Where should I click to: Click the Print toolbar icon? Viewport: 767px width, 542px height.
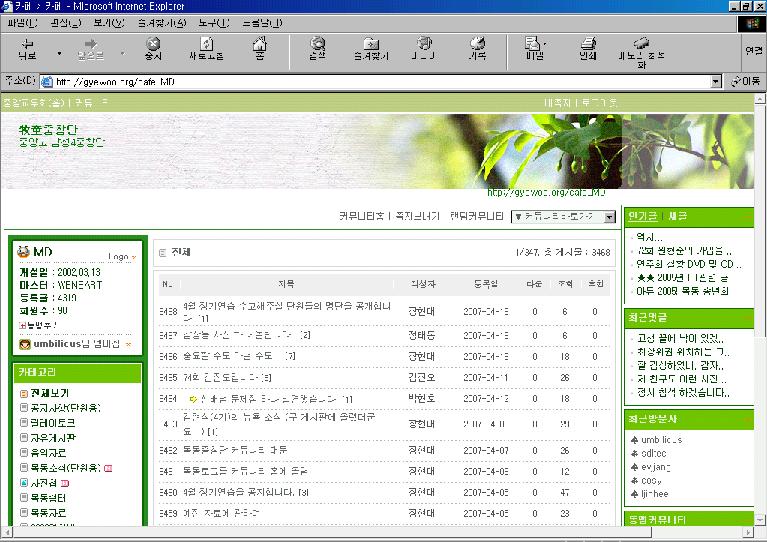point(588,49)
